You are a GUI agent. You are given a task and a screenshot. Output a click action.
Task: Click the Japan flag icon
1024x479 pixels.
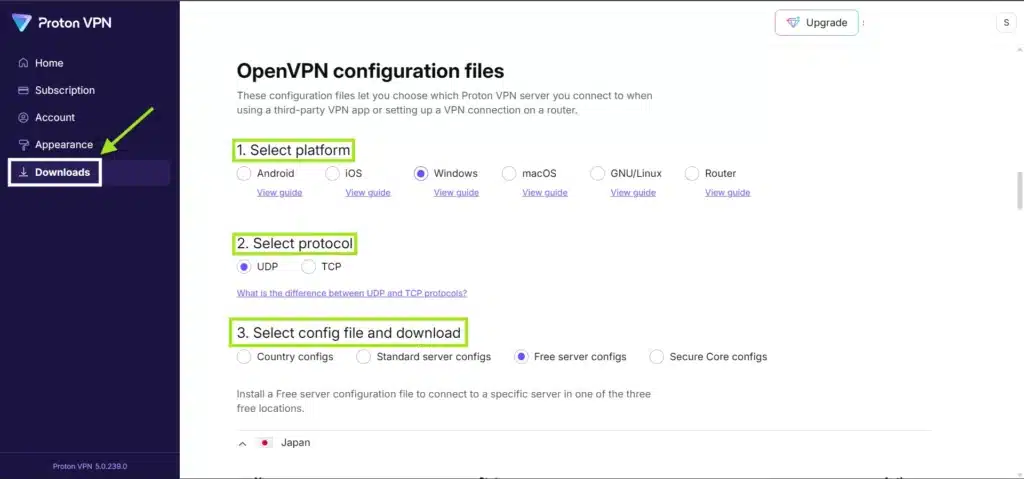(264, 443)
